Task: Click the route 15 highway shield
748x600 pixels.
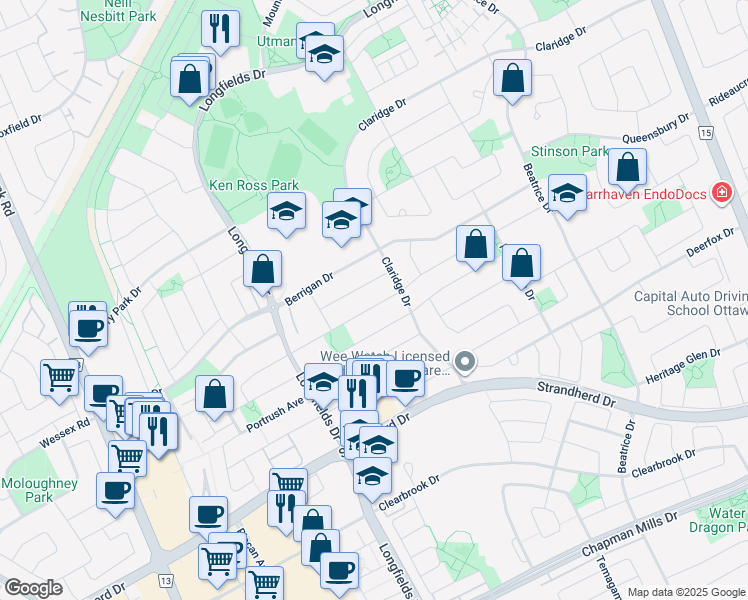Action: (706, 133)
